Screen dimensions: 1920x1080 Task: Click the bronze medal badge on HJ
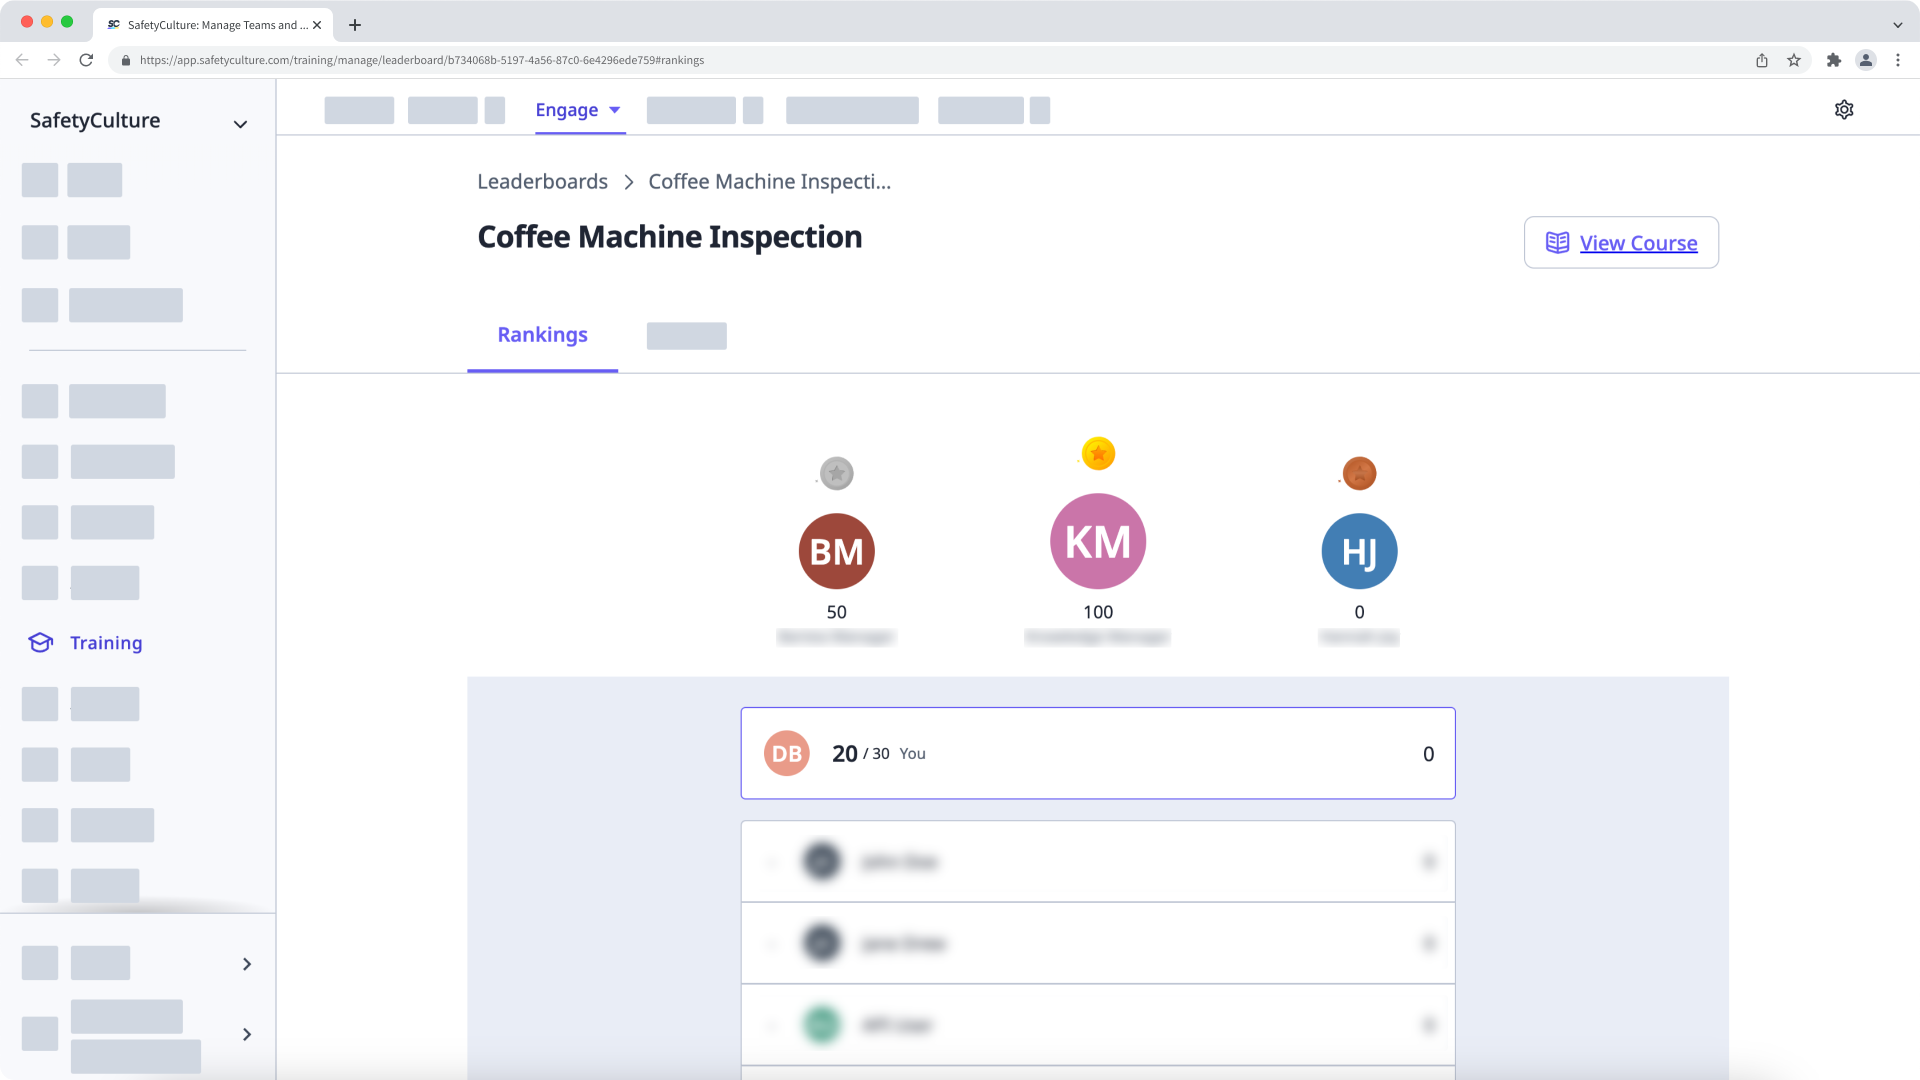coord(1360,472)
